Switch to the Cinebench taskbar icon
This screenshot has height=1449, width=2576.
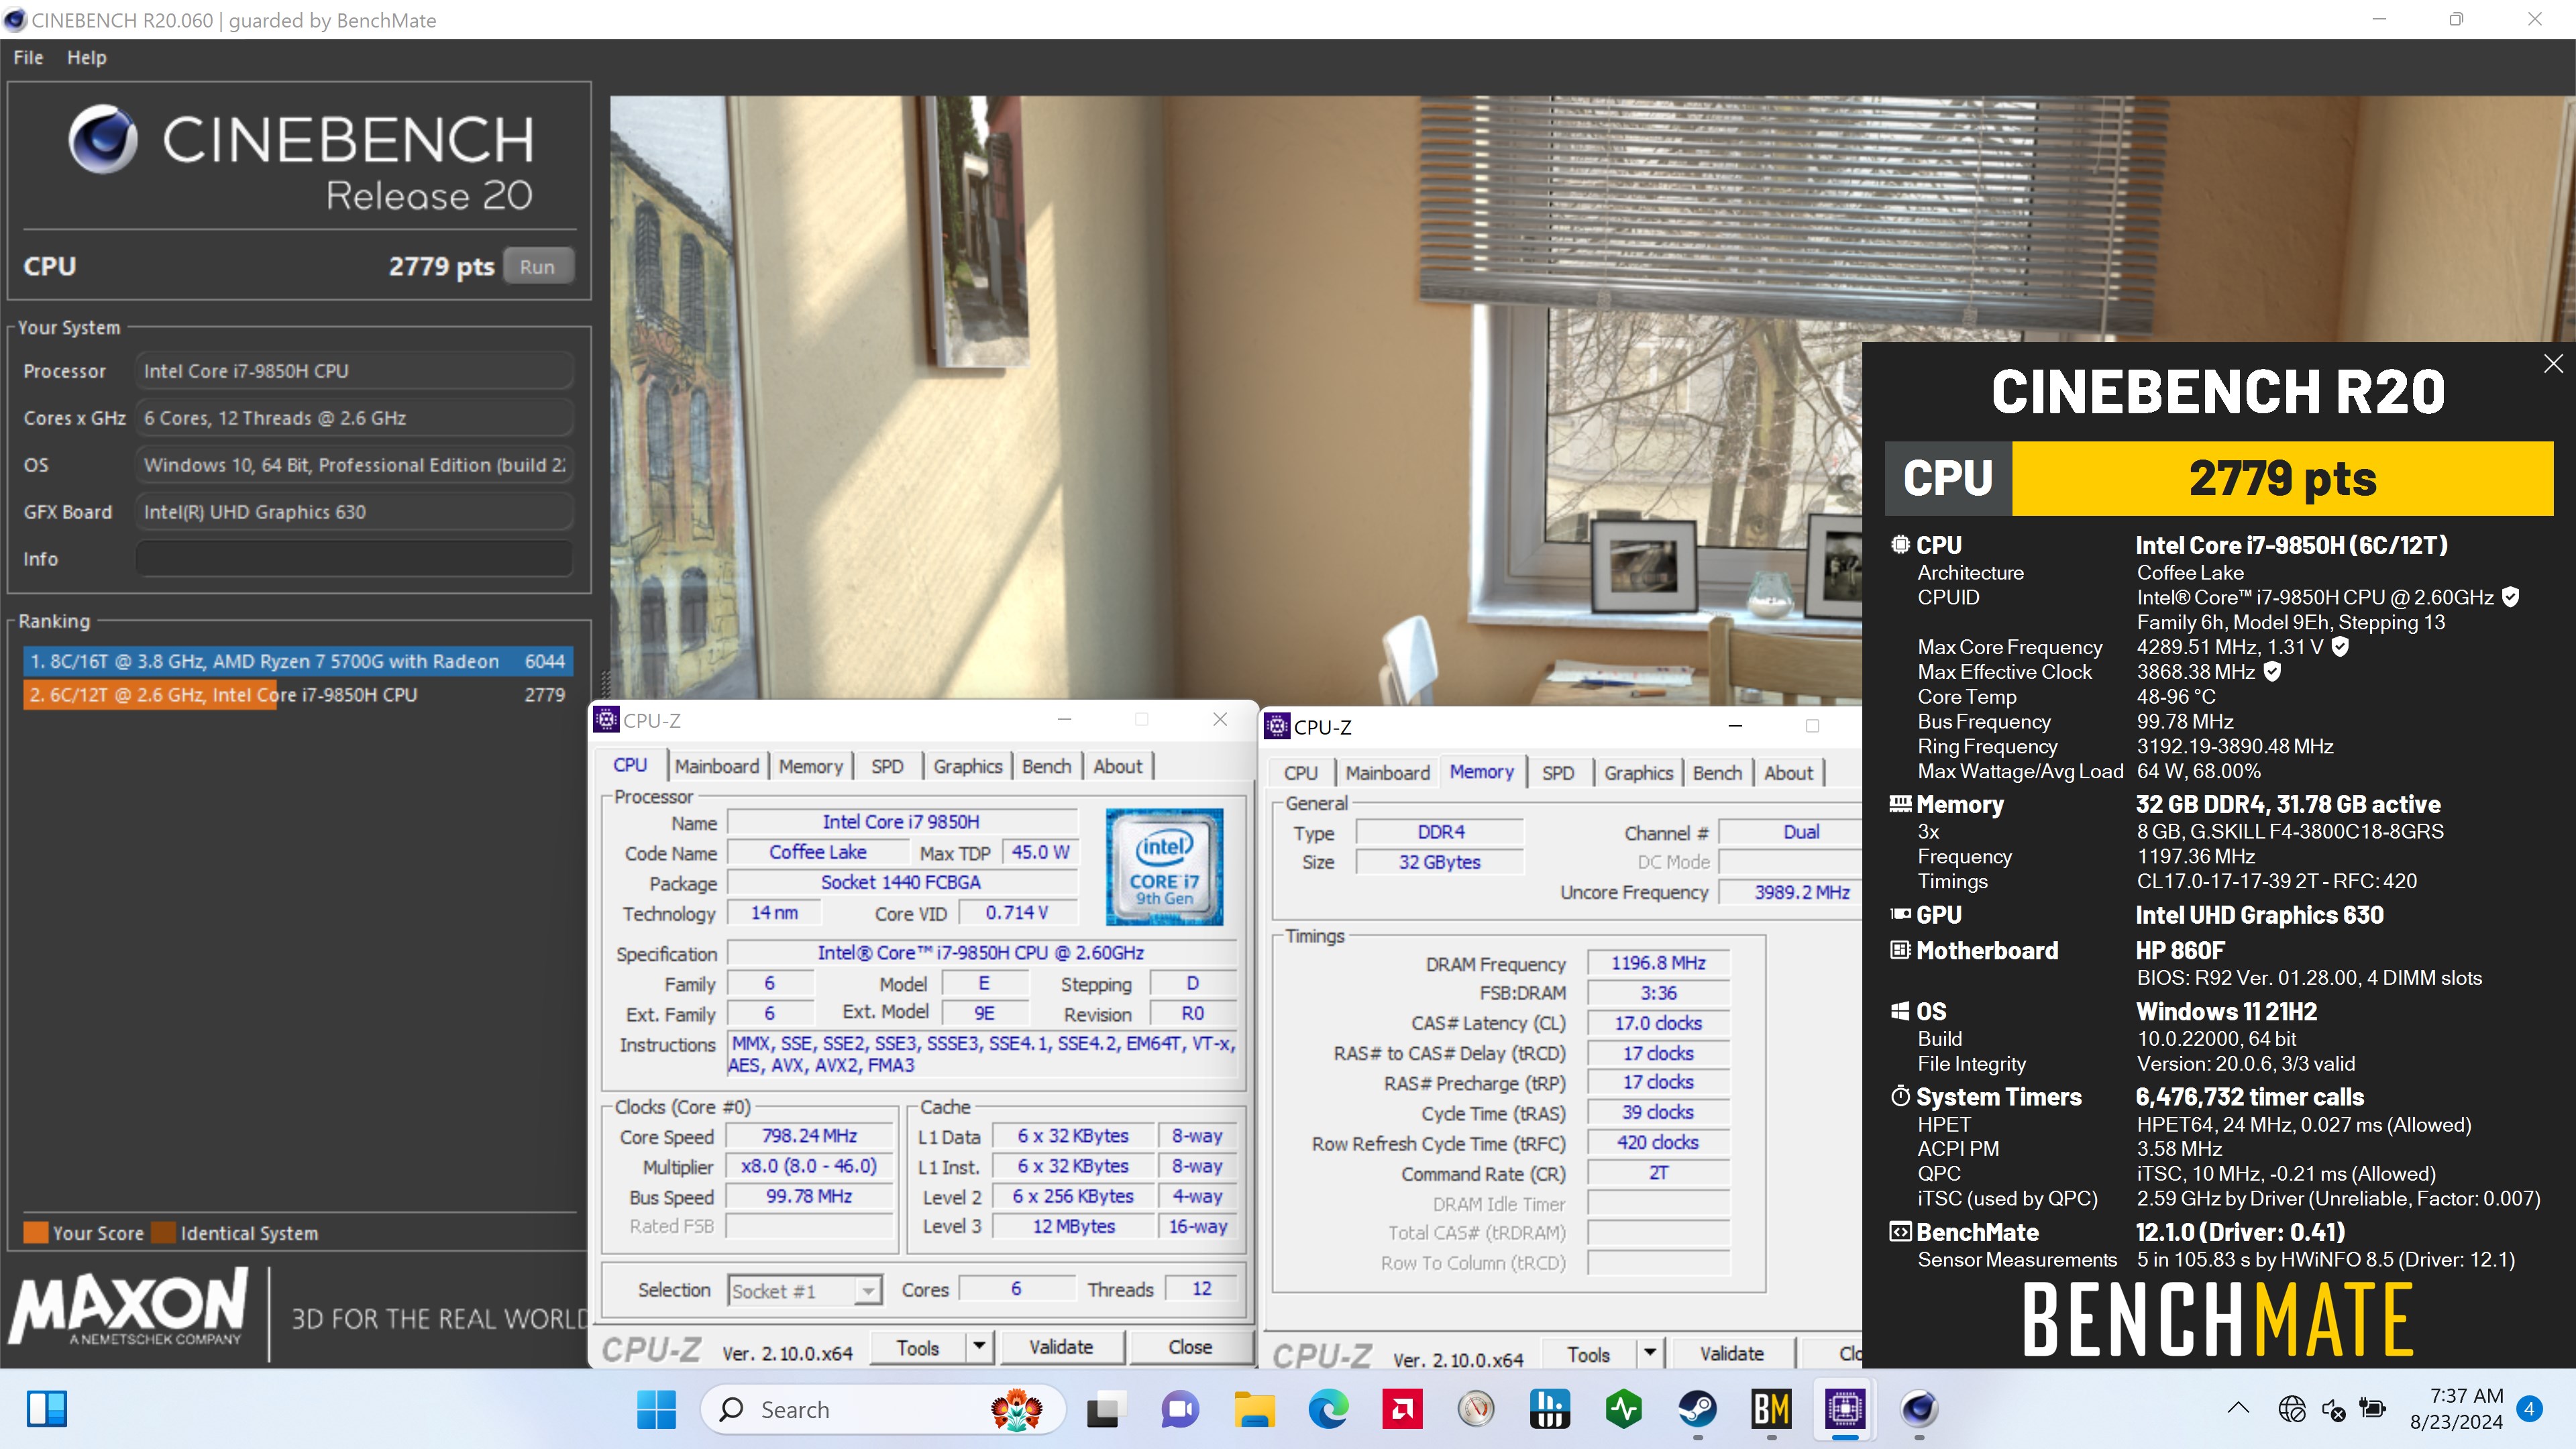[1919, 1409]
